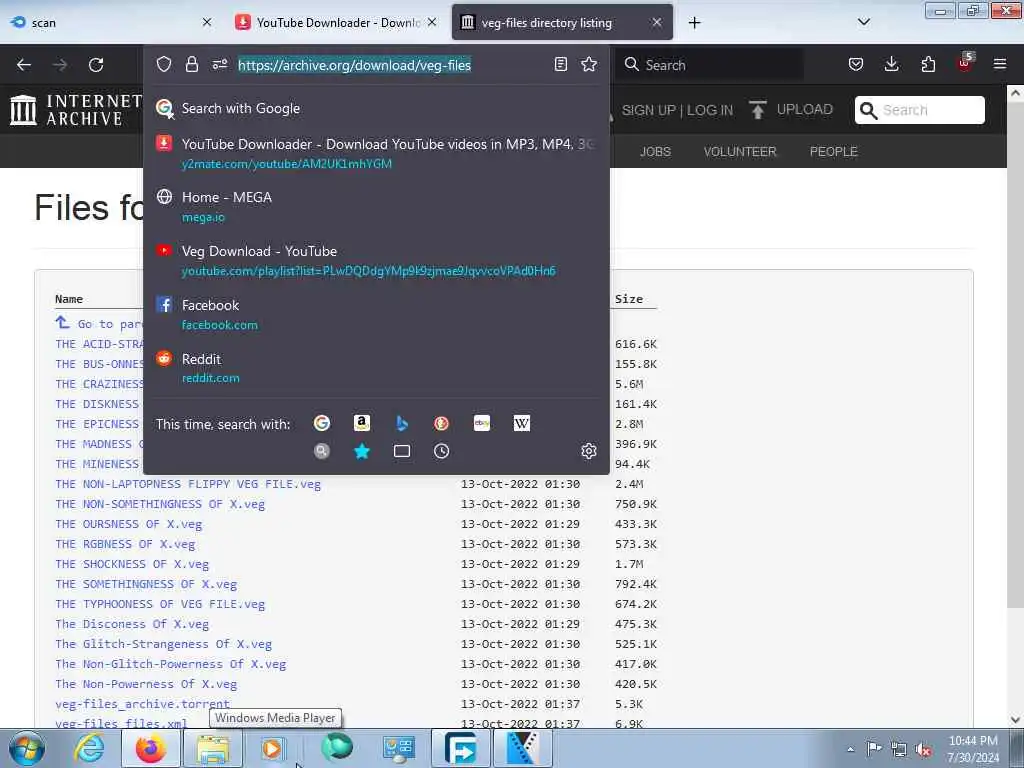This screenshot has width=1024, height=768.
Task: Click the site security padlock icon
Action: [x=191, y=64]
